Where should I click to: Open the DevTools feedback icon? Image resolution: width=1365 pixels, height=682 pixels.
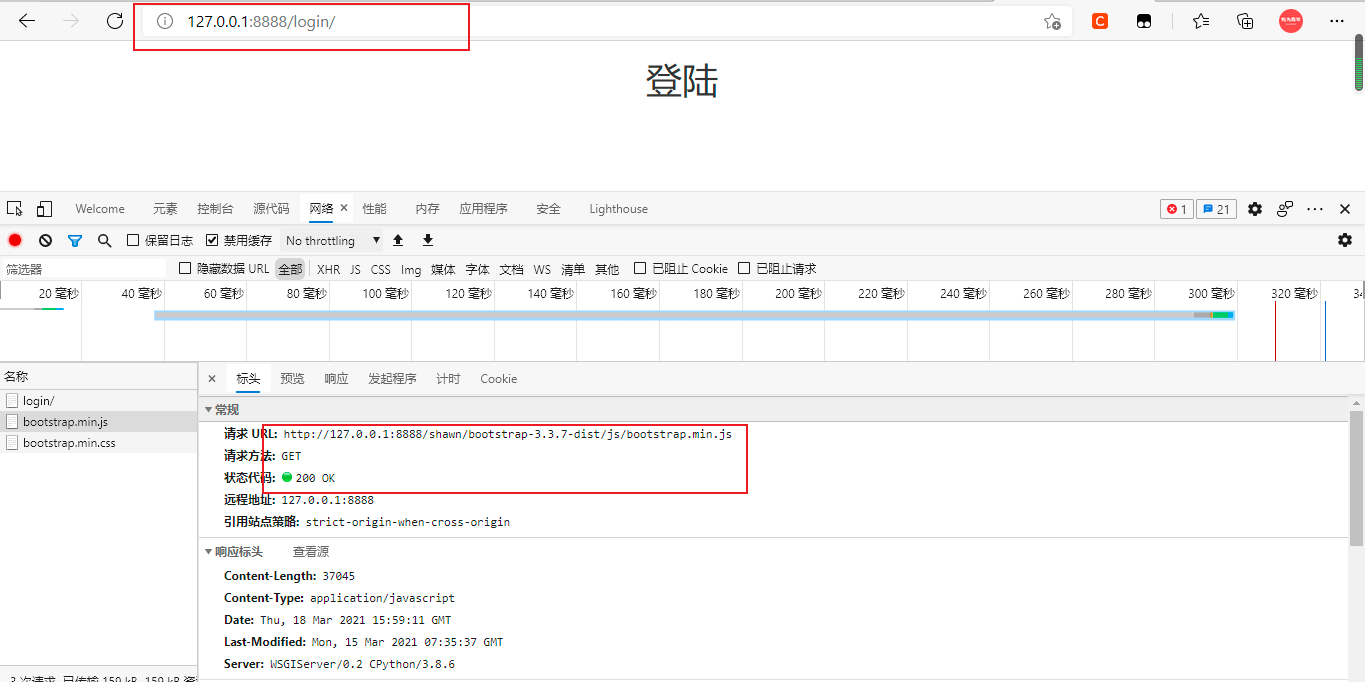(x=1285, y=209)
